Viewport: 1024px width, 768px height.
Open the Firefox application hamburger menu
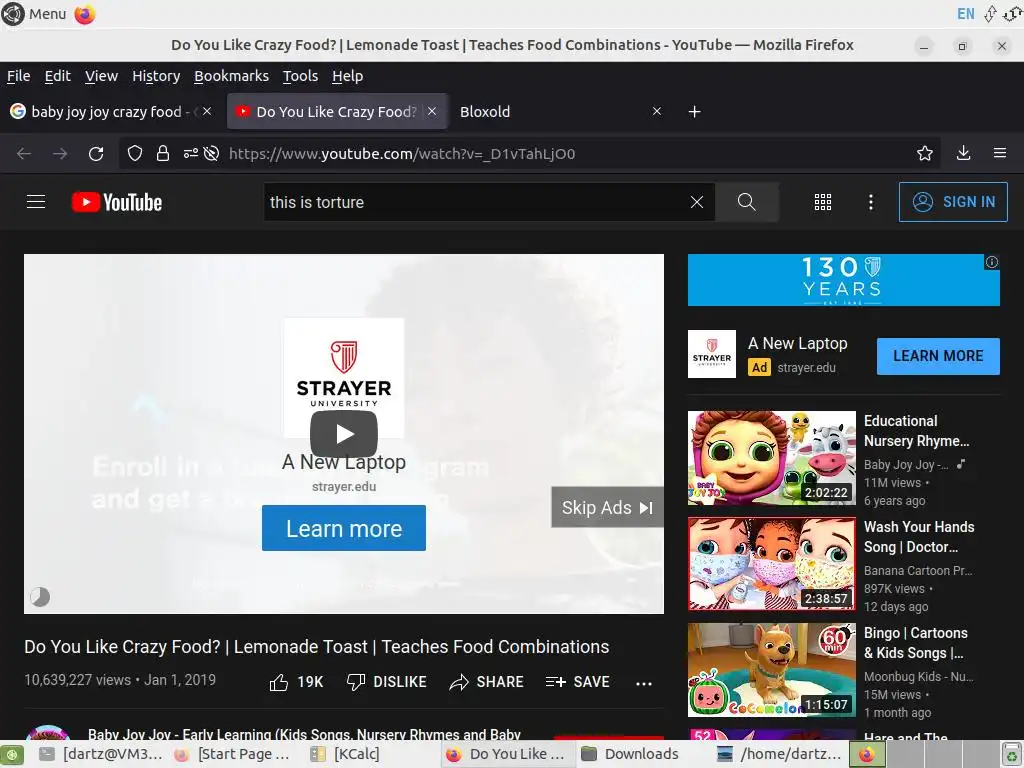(x=1000, y=153)
